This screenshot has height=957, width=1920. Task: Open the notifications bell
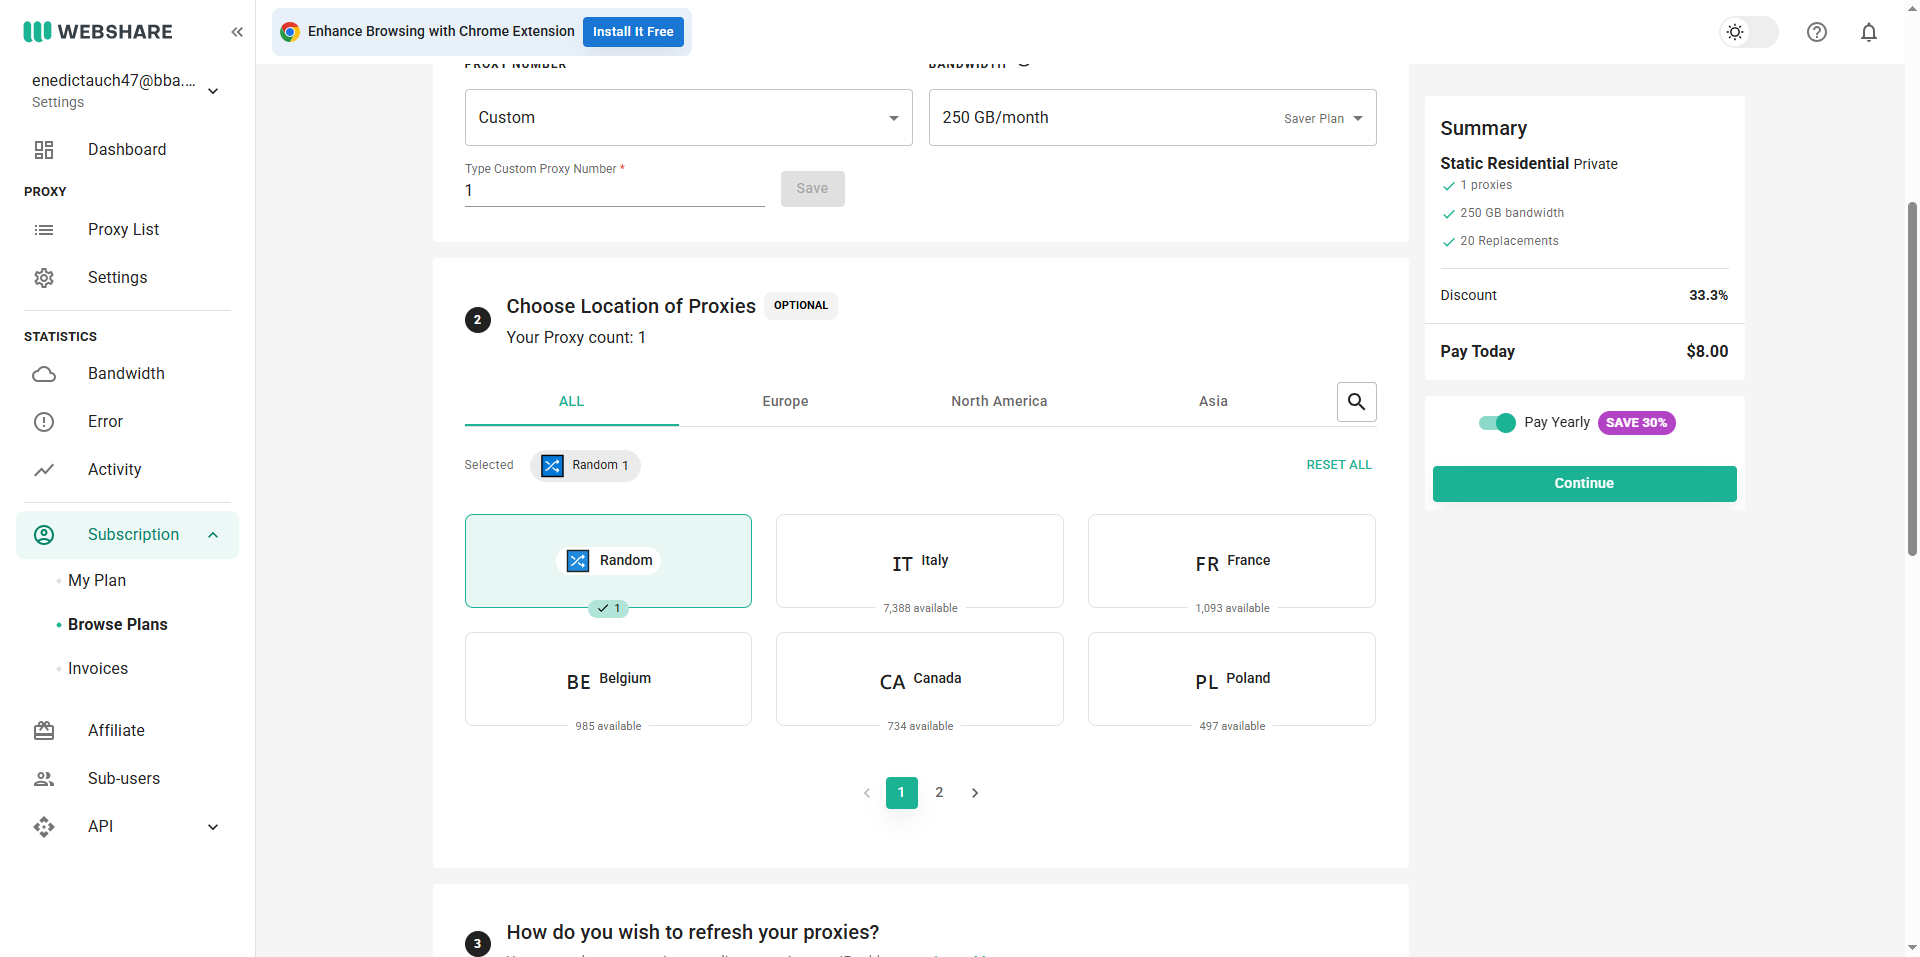[1869, 32]
